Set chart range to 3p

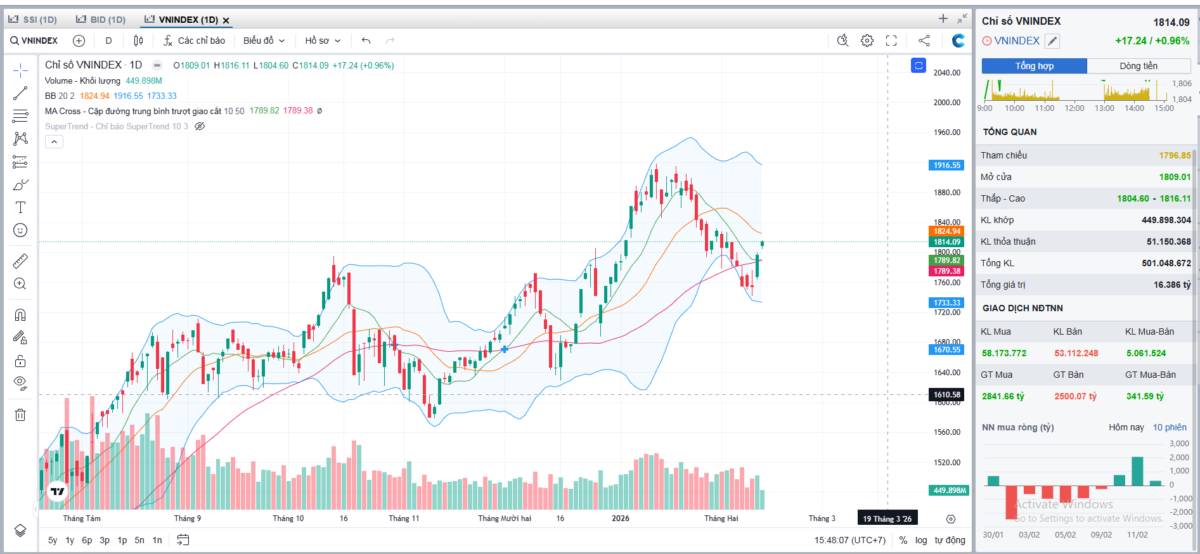[x=105, y=540]
